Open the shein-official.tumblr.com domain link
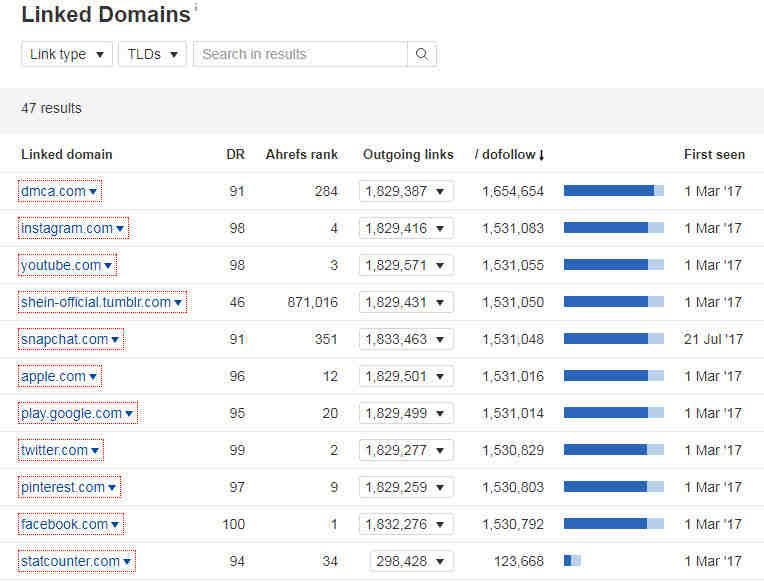 click(x=96, y=302)
